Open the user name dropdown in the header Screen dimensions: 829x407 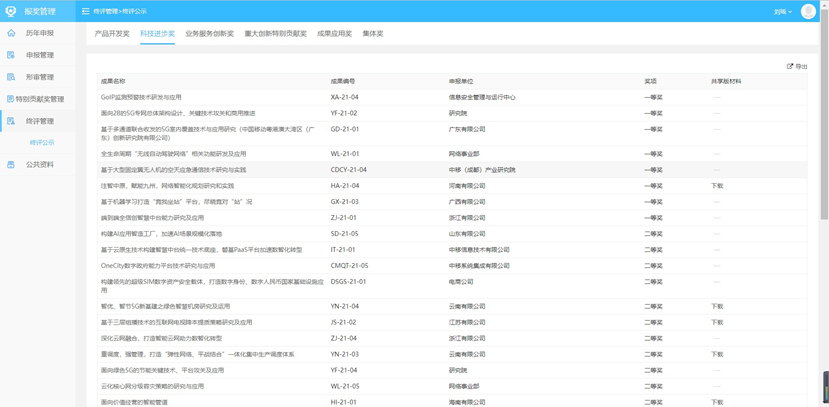tap(782, 11)
